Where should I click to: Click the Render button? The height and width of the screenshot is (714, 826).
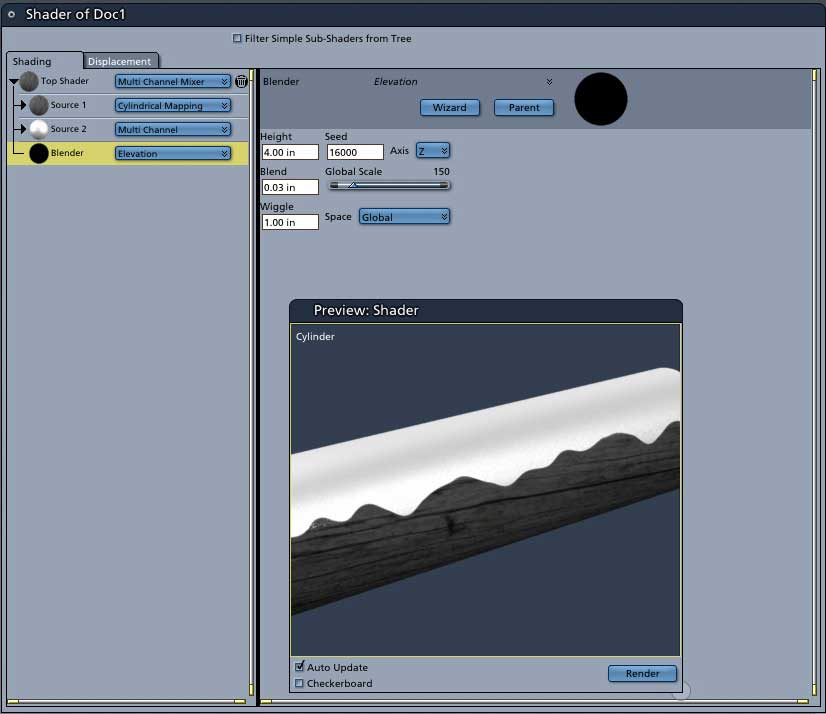[642, 673]
